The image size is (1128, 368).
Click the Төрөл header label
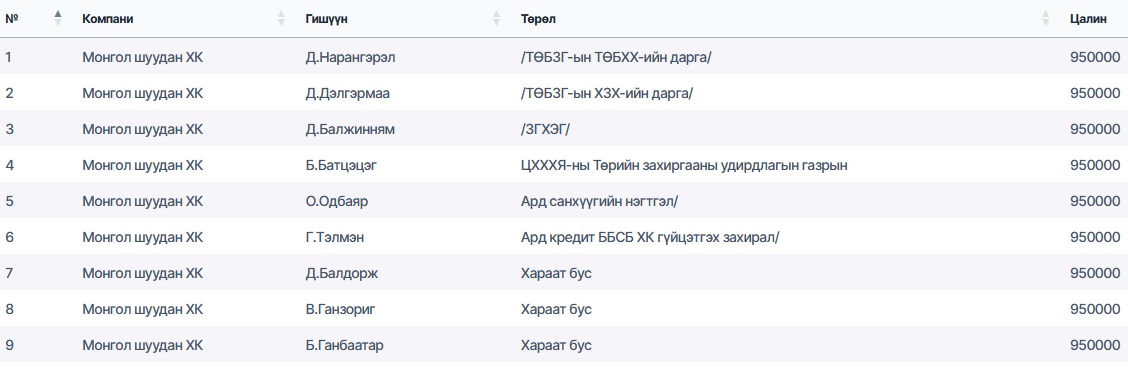pyautogui.click(x=535, y=19)
